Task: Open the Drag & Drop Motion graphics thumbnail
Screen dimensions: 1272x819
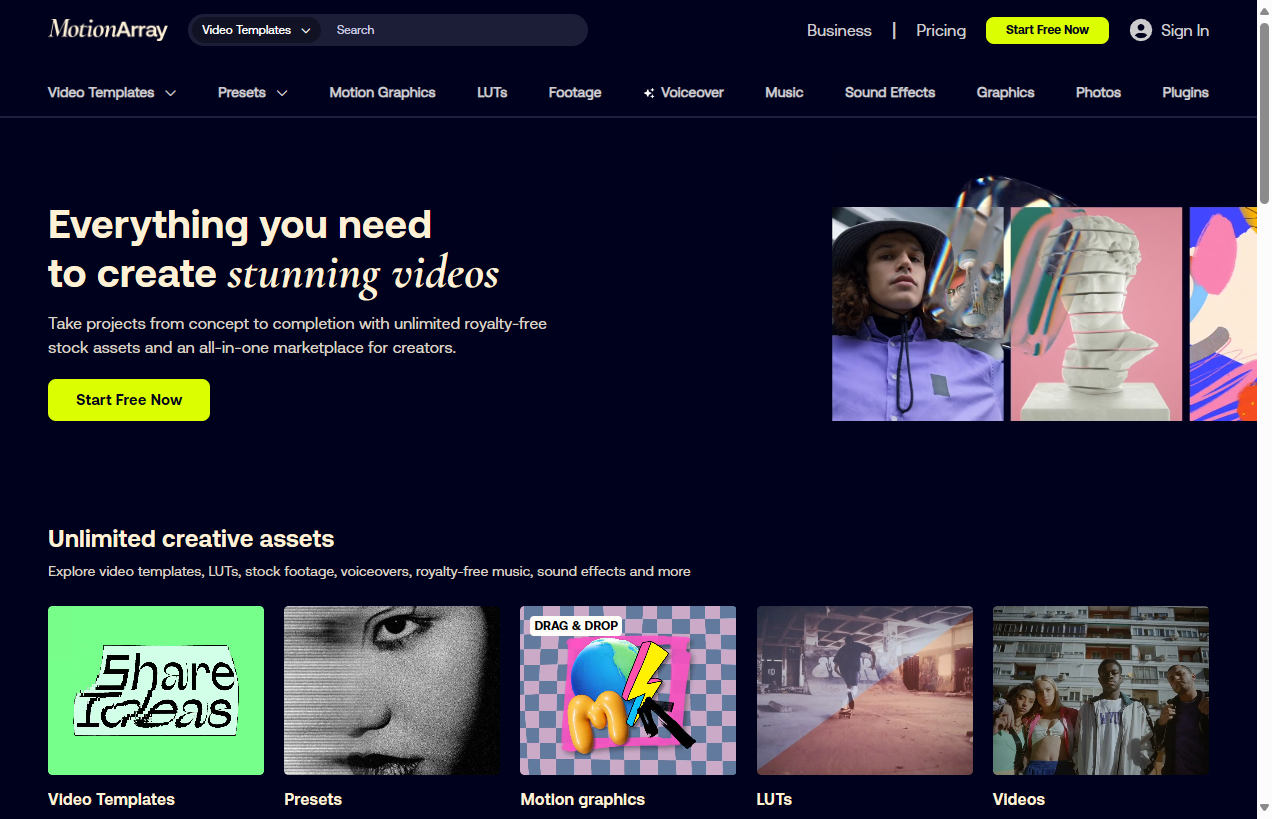Action: (x=628, y=690)
